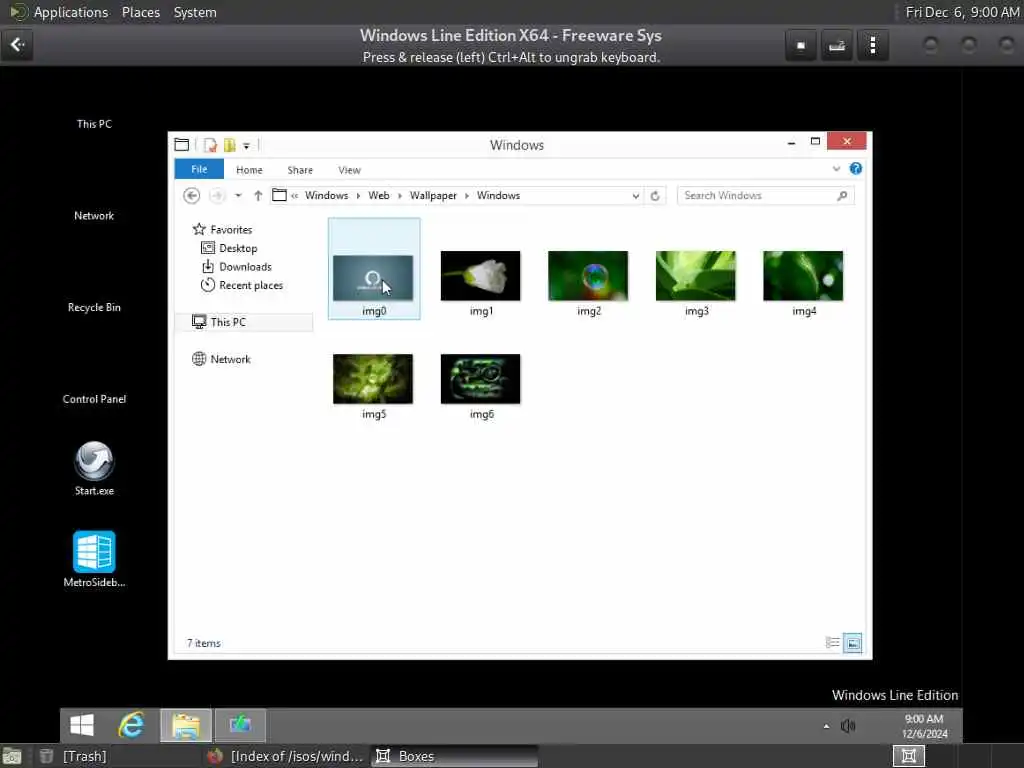The image size is (1024, 768).
Task: Select the Recycle Bin desktop shortcut
Action: click(x=94, y=307)
